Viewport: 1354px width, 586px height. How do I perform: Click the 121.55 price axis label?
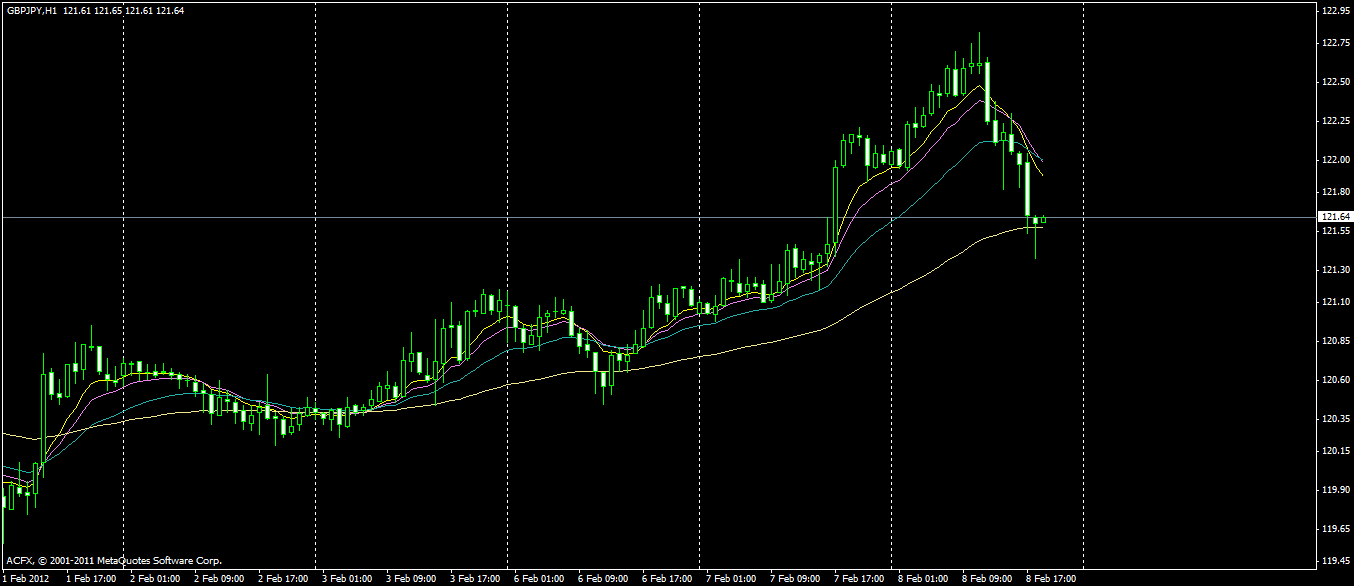[1336, 231]
